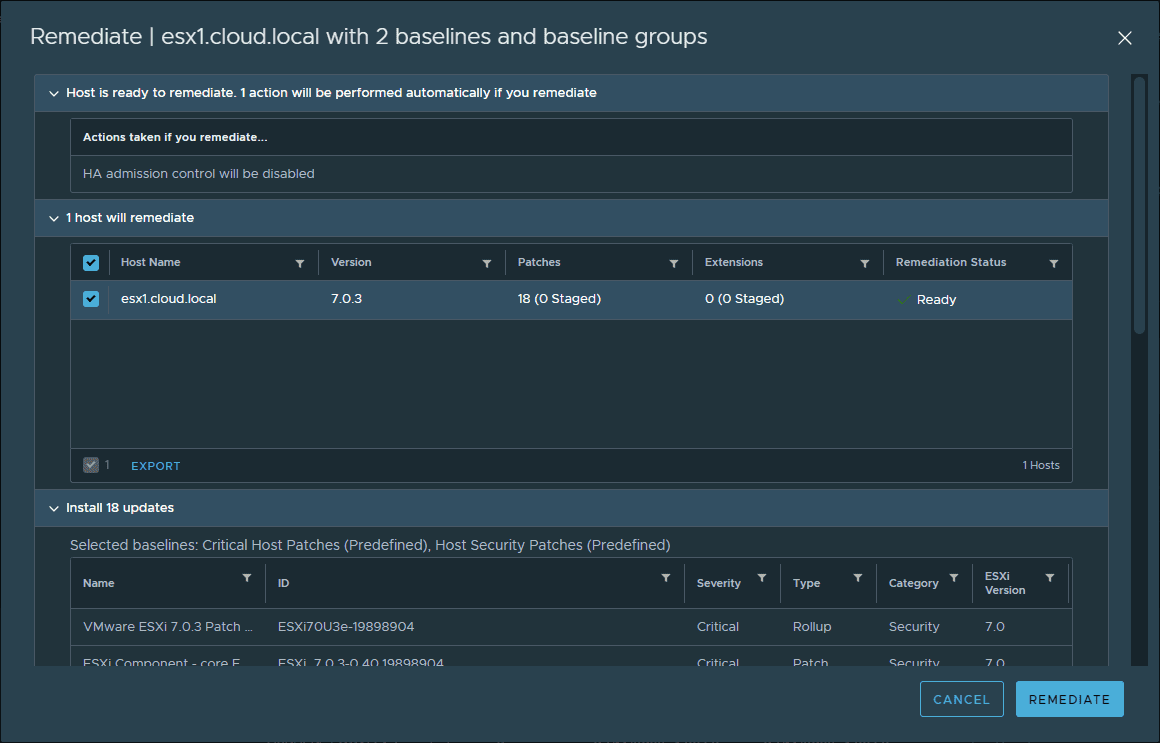Click the selected count checkbox in footer
Viewport: 1160px width, 743px height.
point(91,465)
